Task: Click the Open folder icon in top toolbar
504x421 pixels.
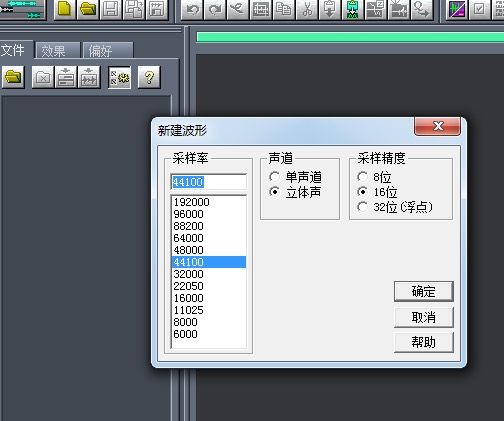Action: pyautogui.click(x=88, y=9)
